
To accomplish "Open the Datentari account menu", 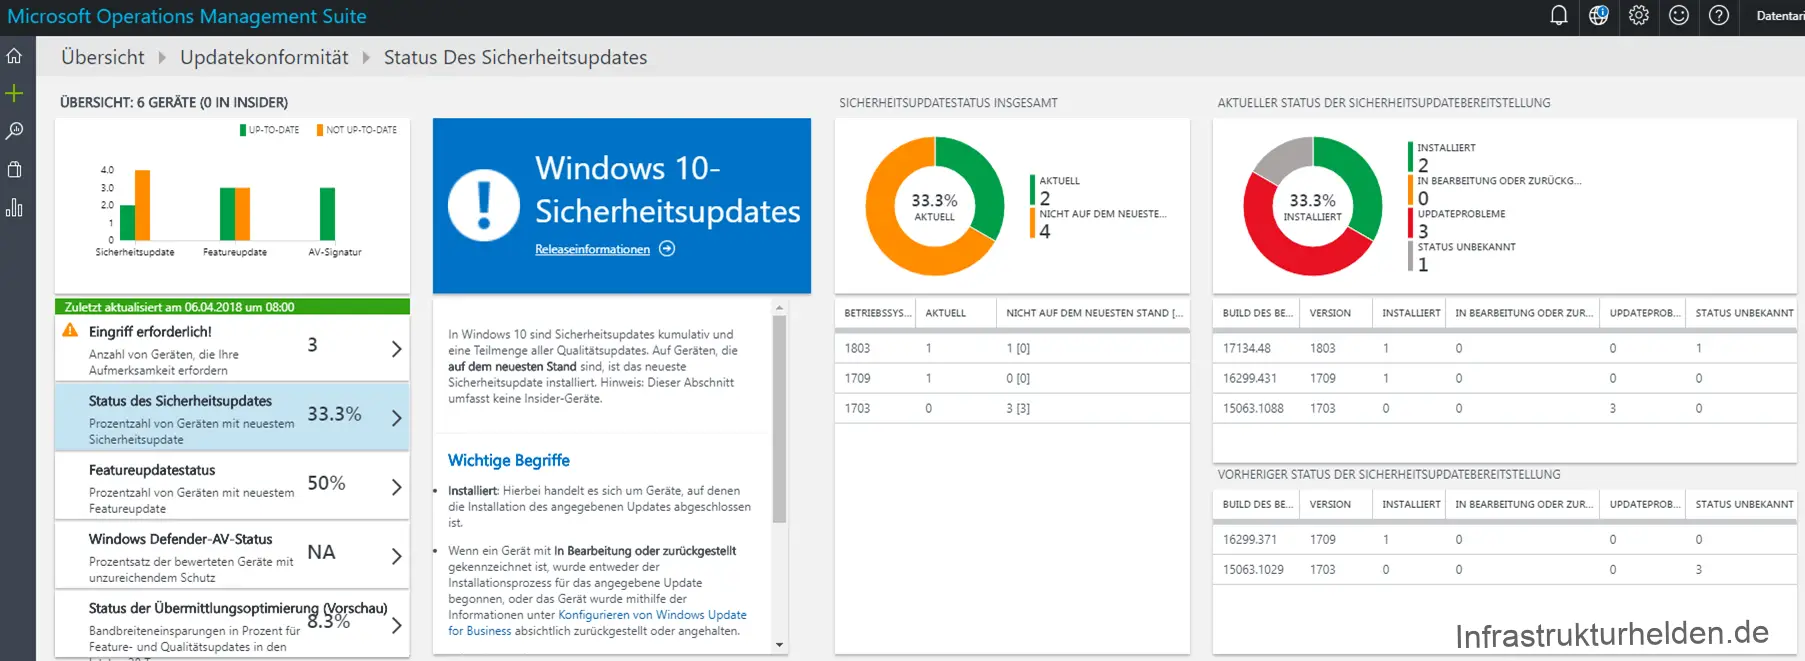I will click(1780, 15).
